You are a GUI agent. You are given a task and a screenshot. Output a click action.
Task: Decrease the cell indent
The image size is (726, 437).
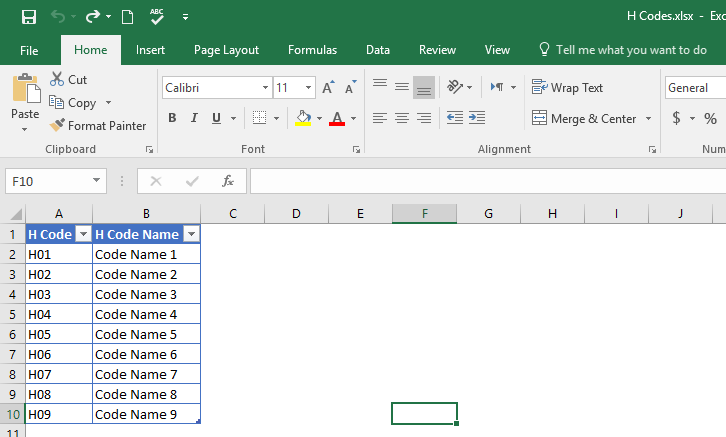click(x=455, y=118)
